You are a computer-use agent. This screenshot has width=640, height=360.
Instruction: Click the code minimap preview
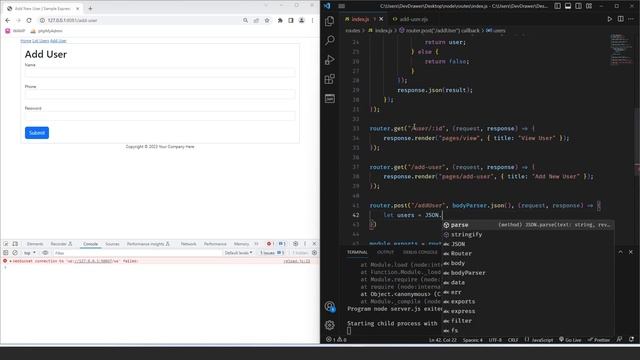pyautogui.click(x=620, y=49)
